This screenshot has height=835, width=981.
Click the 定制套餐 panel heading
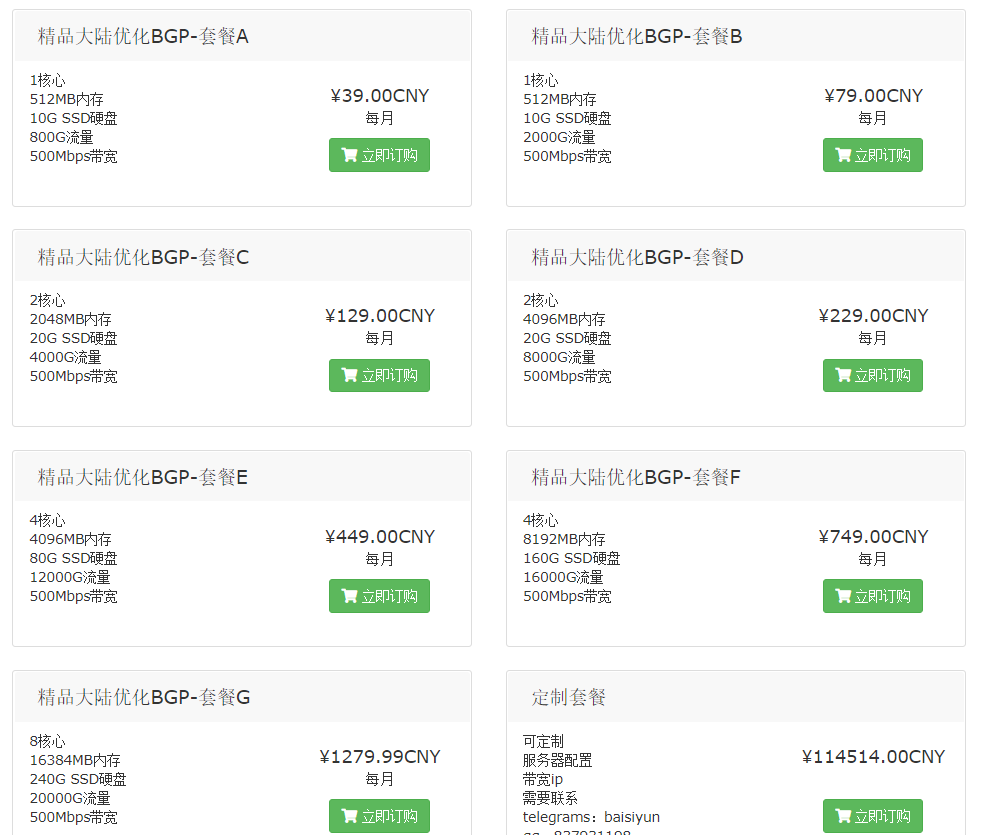click(x=568, y=697)
